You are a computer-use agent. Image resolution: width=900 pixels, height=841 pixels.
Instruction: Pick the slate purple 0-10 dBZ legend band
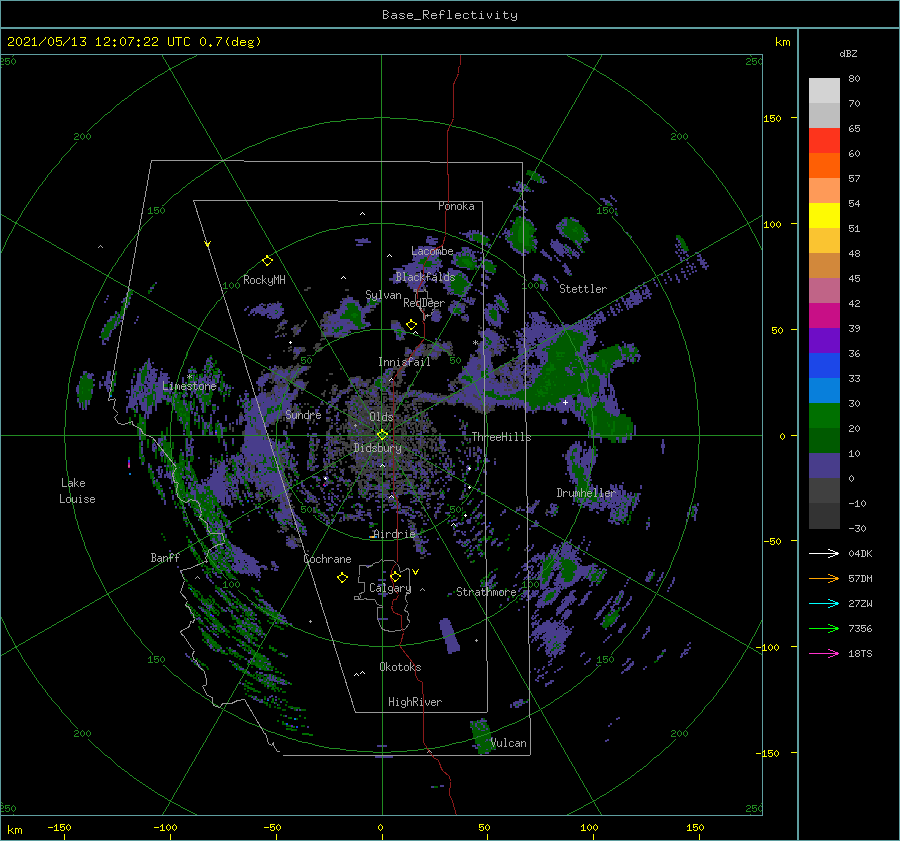click(x=824, y=466)
